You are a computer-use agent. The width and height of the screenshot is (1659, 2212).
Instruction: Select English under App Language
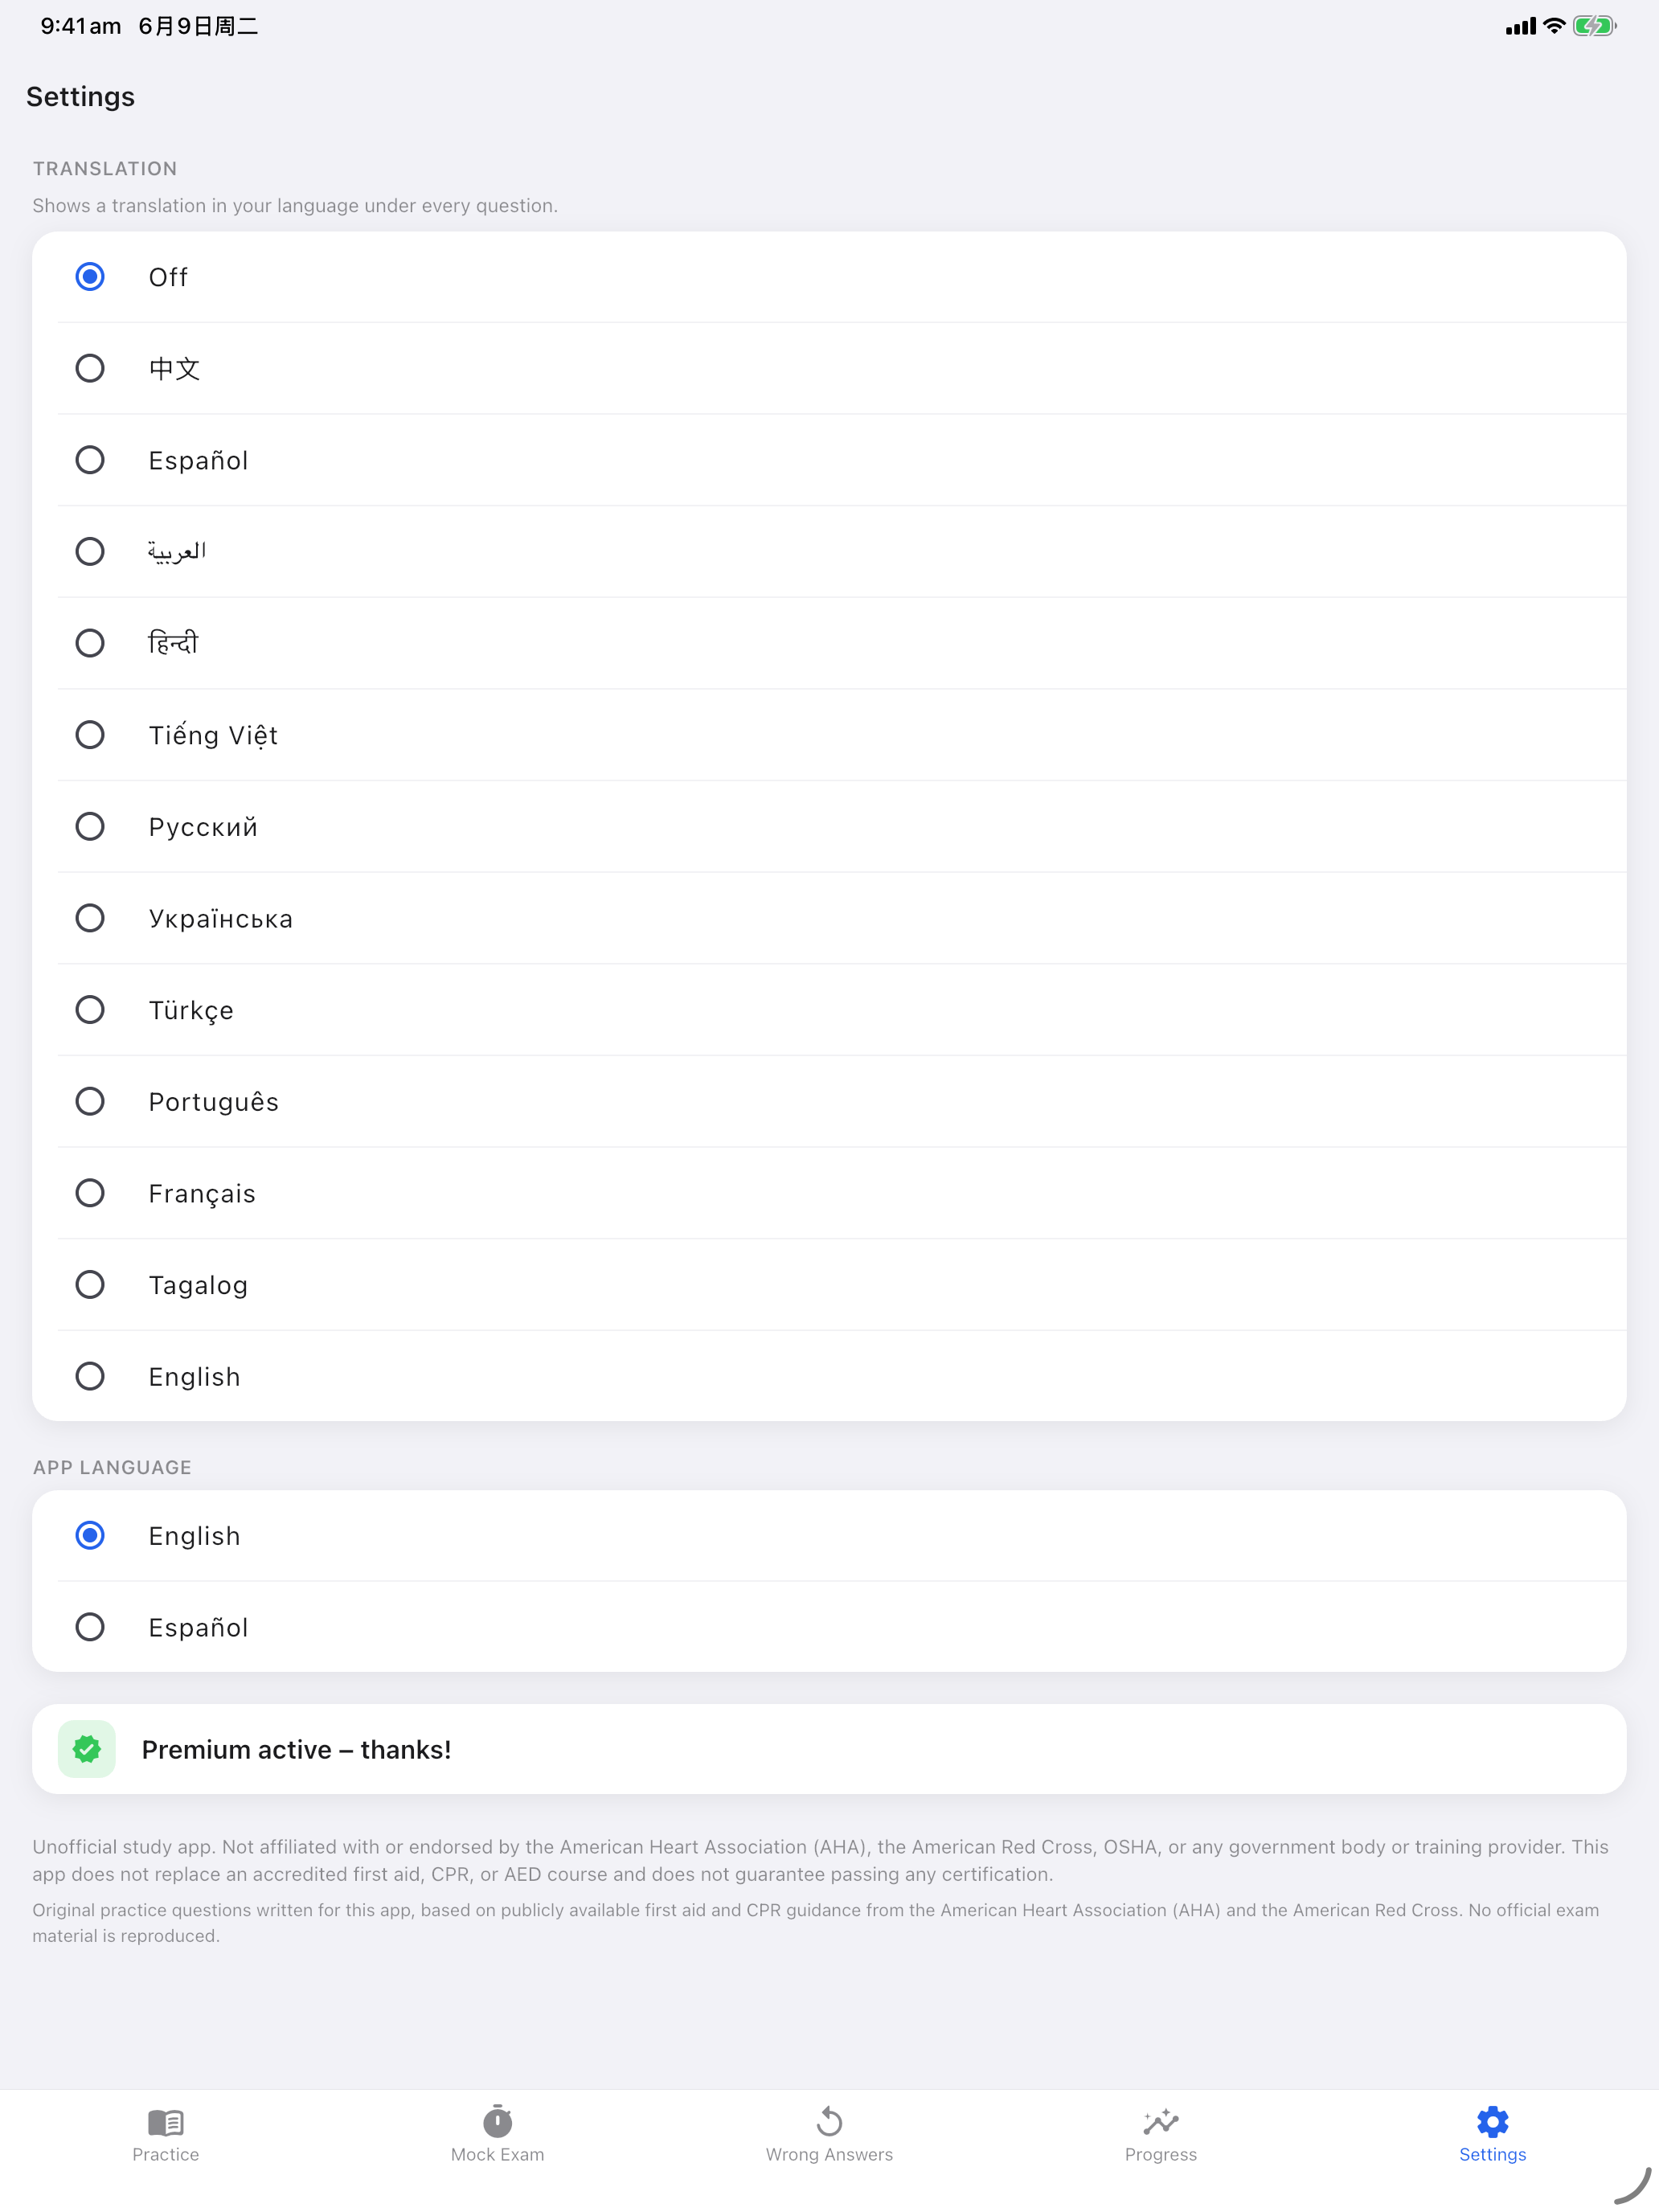point(829,1536)
